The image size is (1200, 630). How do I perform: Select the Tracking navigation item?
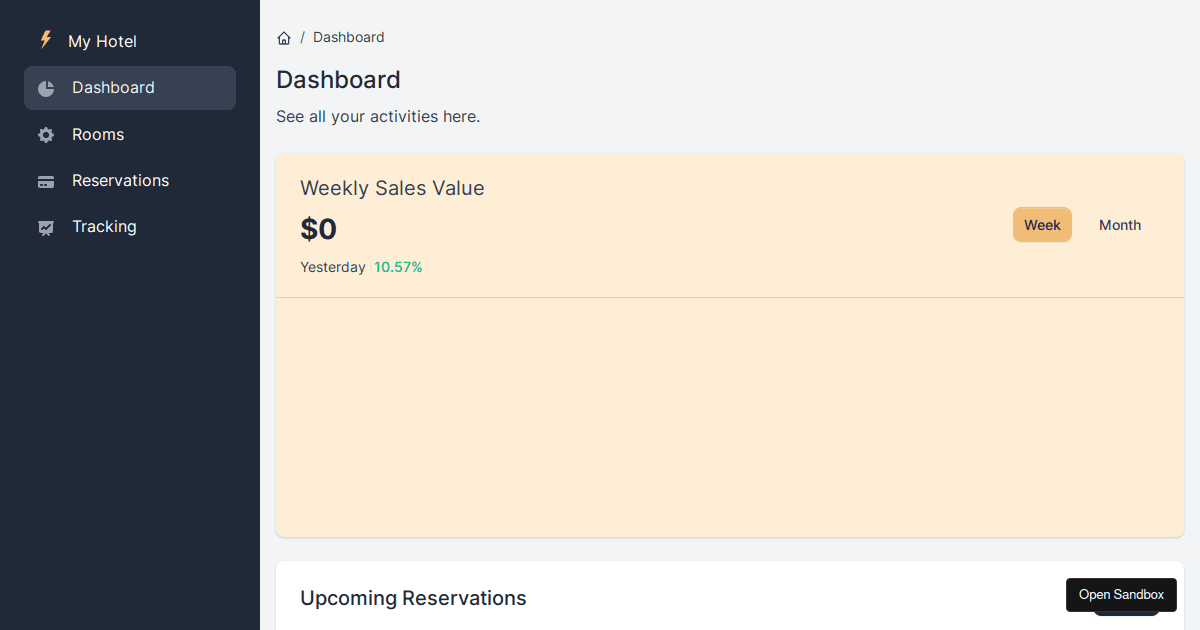click(104, 227)
